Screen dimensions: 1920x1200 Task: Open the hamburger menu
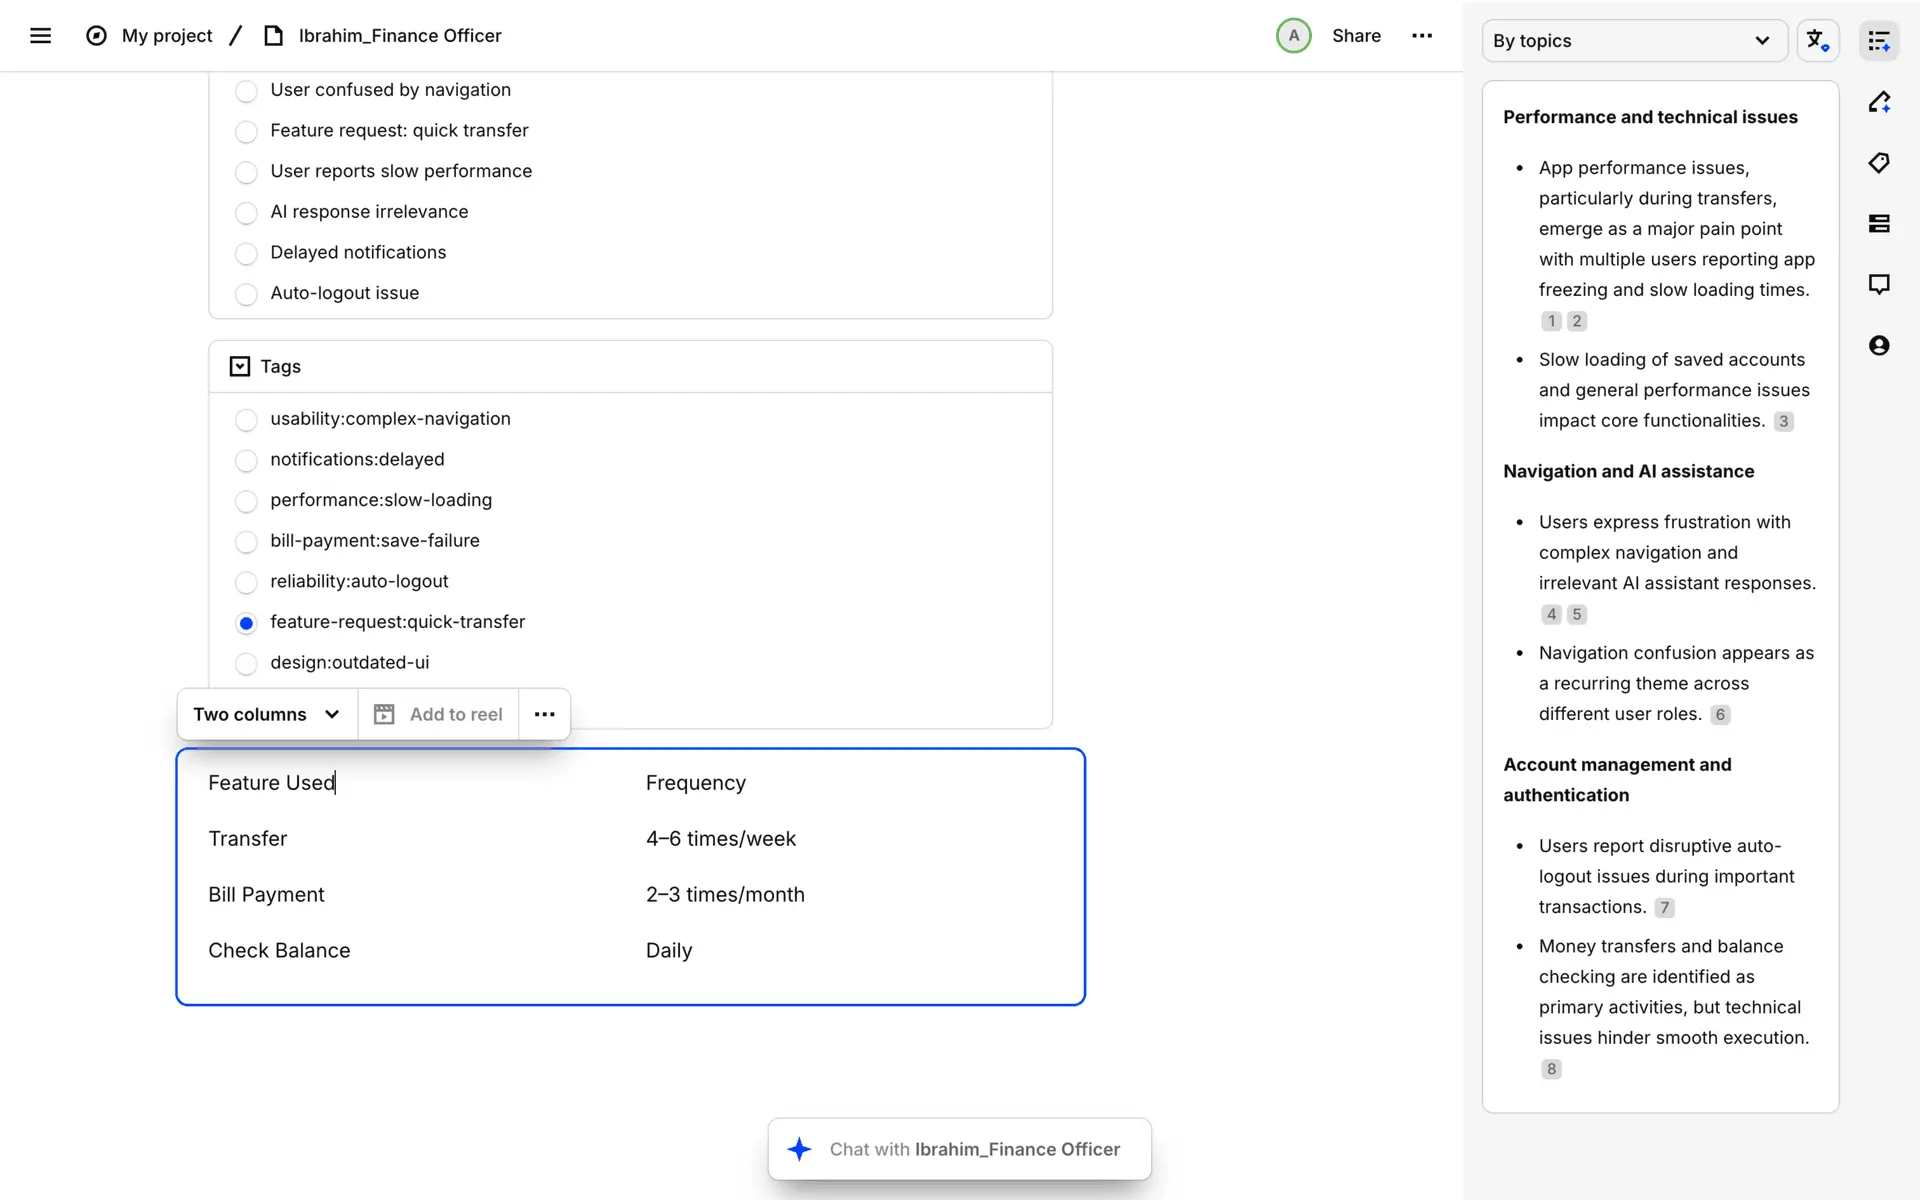[x=40, y=36]
